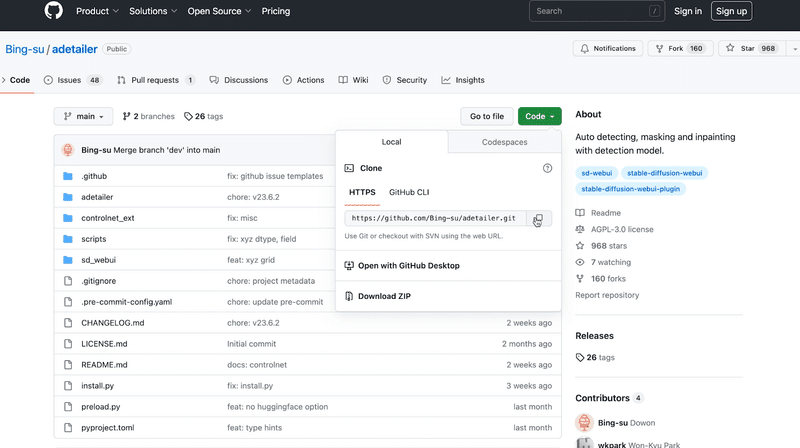Open the Star list dropdown arrow
Viewport: 800px width, 448px height.
(x=795, y=48)
